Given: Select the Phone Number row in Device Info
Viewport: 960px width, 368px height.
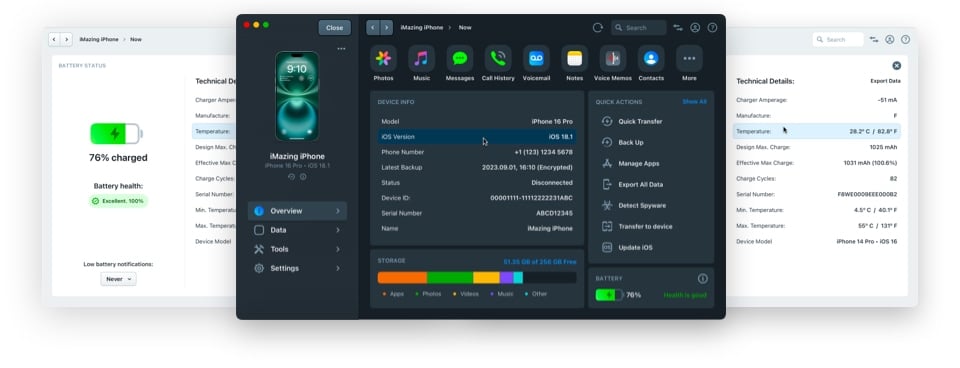Looking at the screenshot, I should coord(476,152).
